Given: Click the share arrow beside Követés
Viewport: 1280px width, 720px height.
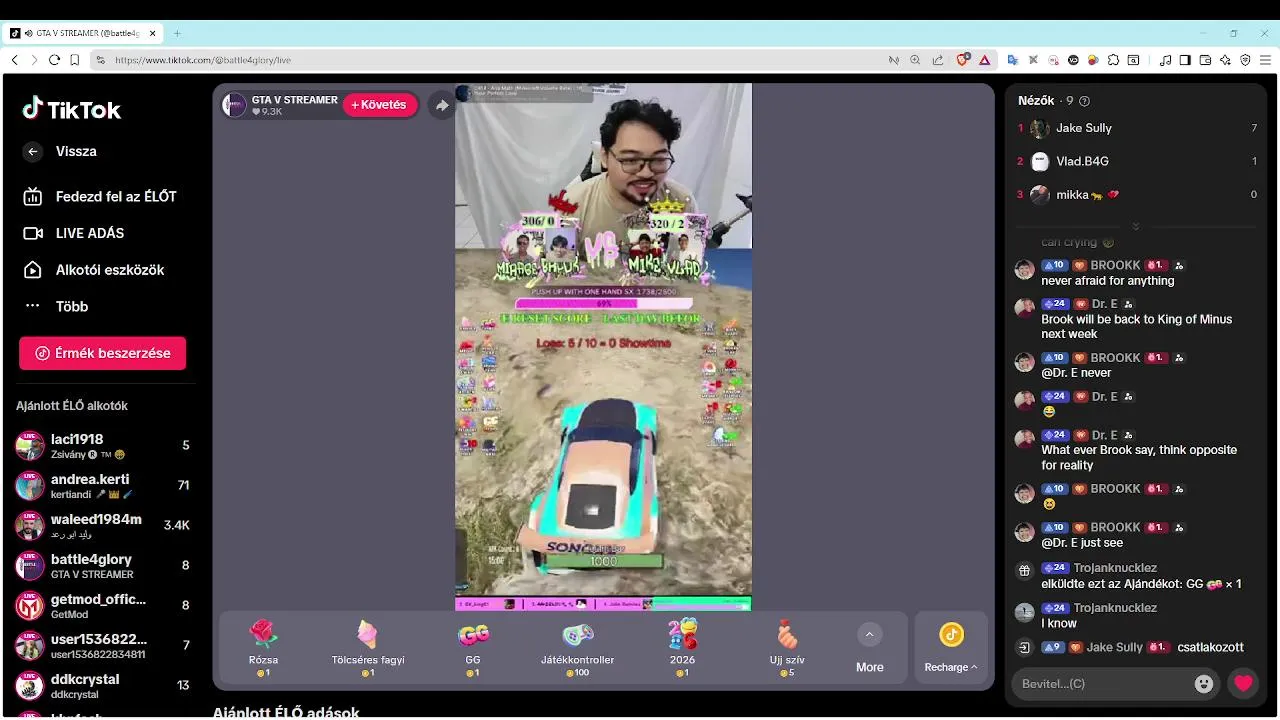Looking at the screenshot, I should (x=442, y=105).
